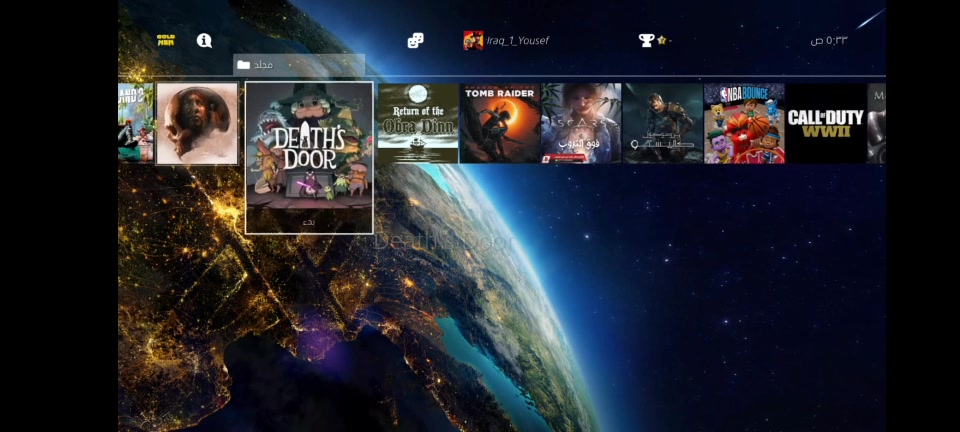Select the Call of Duty WWII tile
Image resolution: width=960 pixels, height=432 pixels.
[x=826, y=124]
